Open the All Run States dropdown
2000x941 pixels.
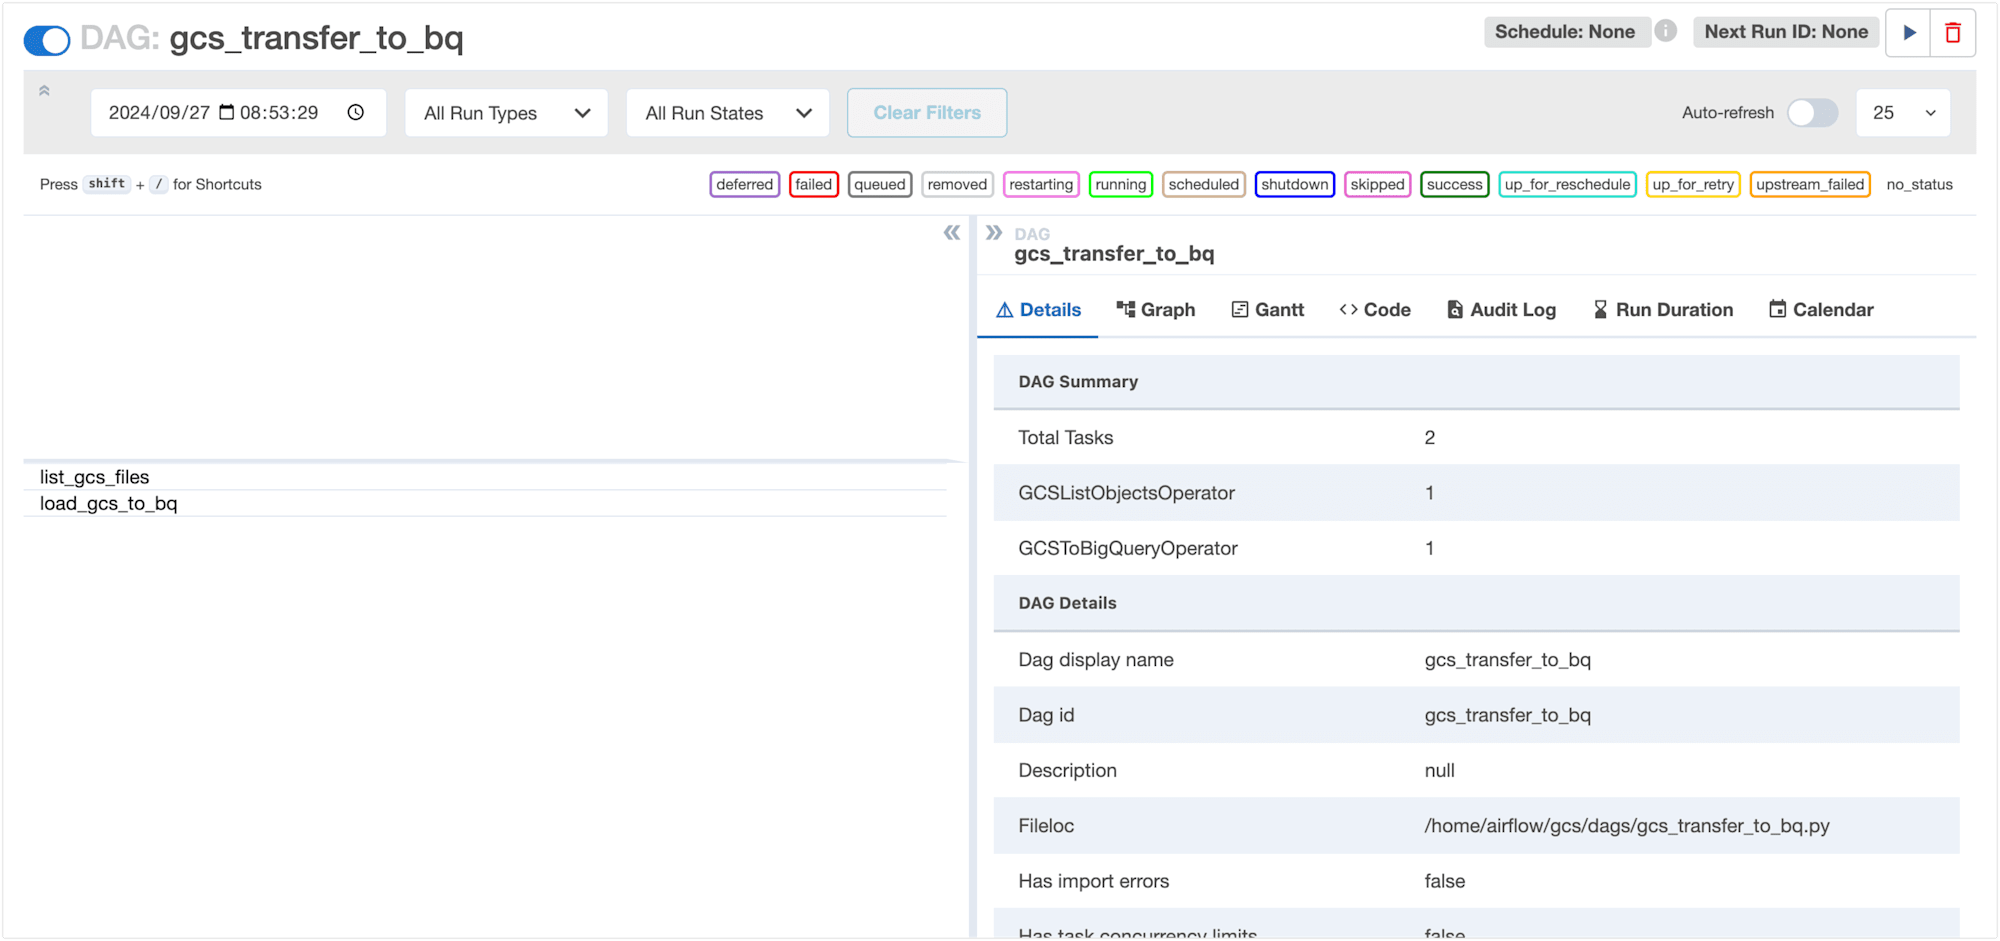[728, 113]
